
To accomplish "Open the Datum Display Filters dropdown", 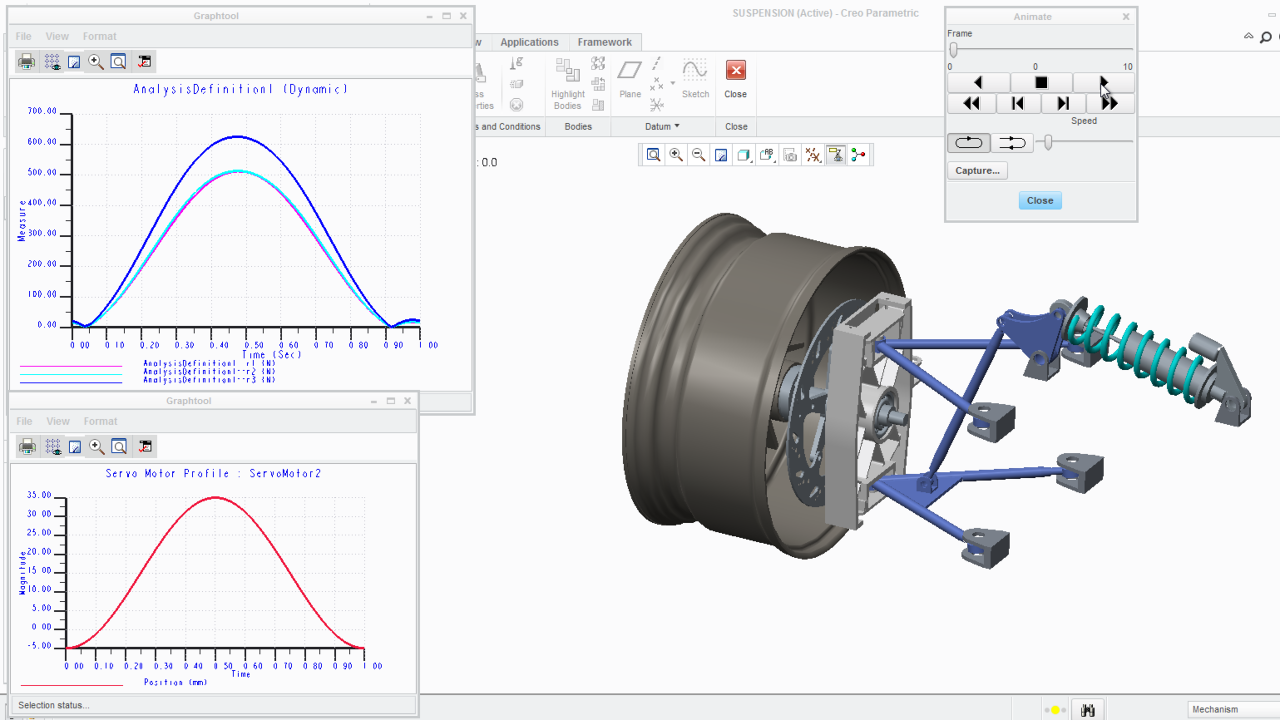I will click(813, 155).
